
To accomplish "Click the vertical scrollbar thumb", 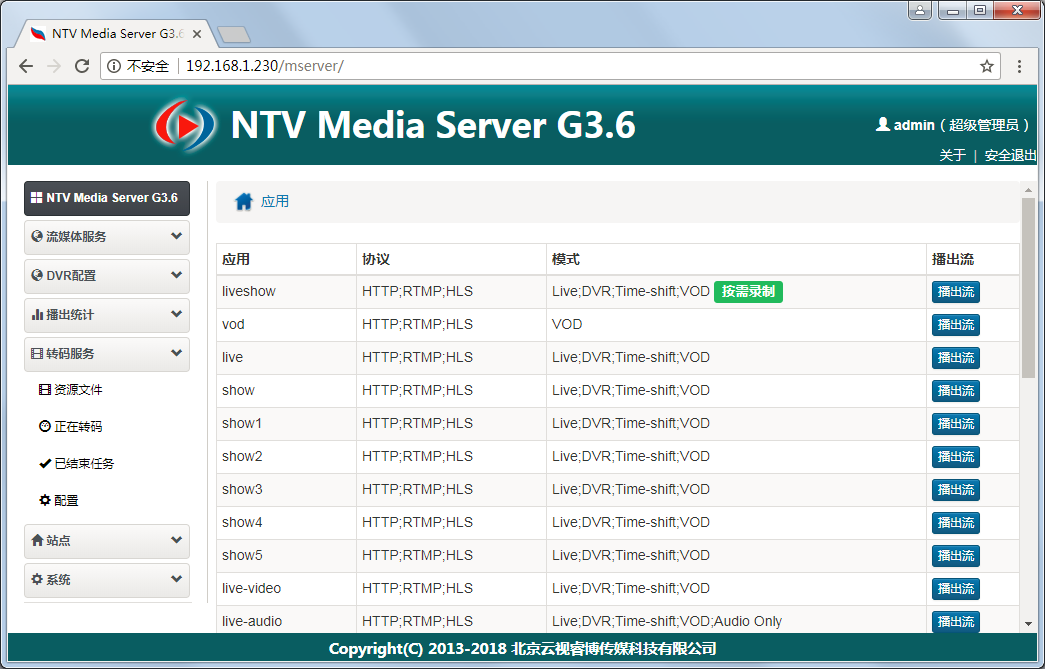I will coord(1028,288).
